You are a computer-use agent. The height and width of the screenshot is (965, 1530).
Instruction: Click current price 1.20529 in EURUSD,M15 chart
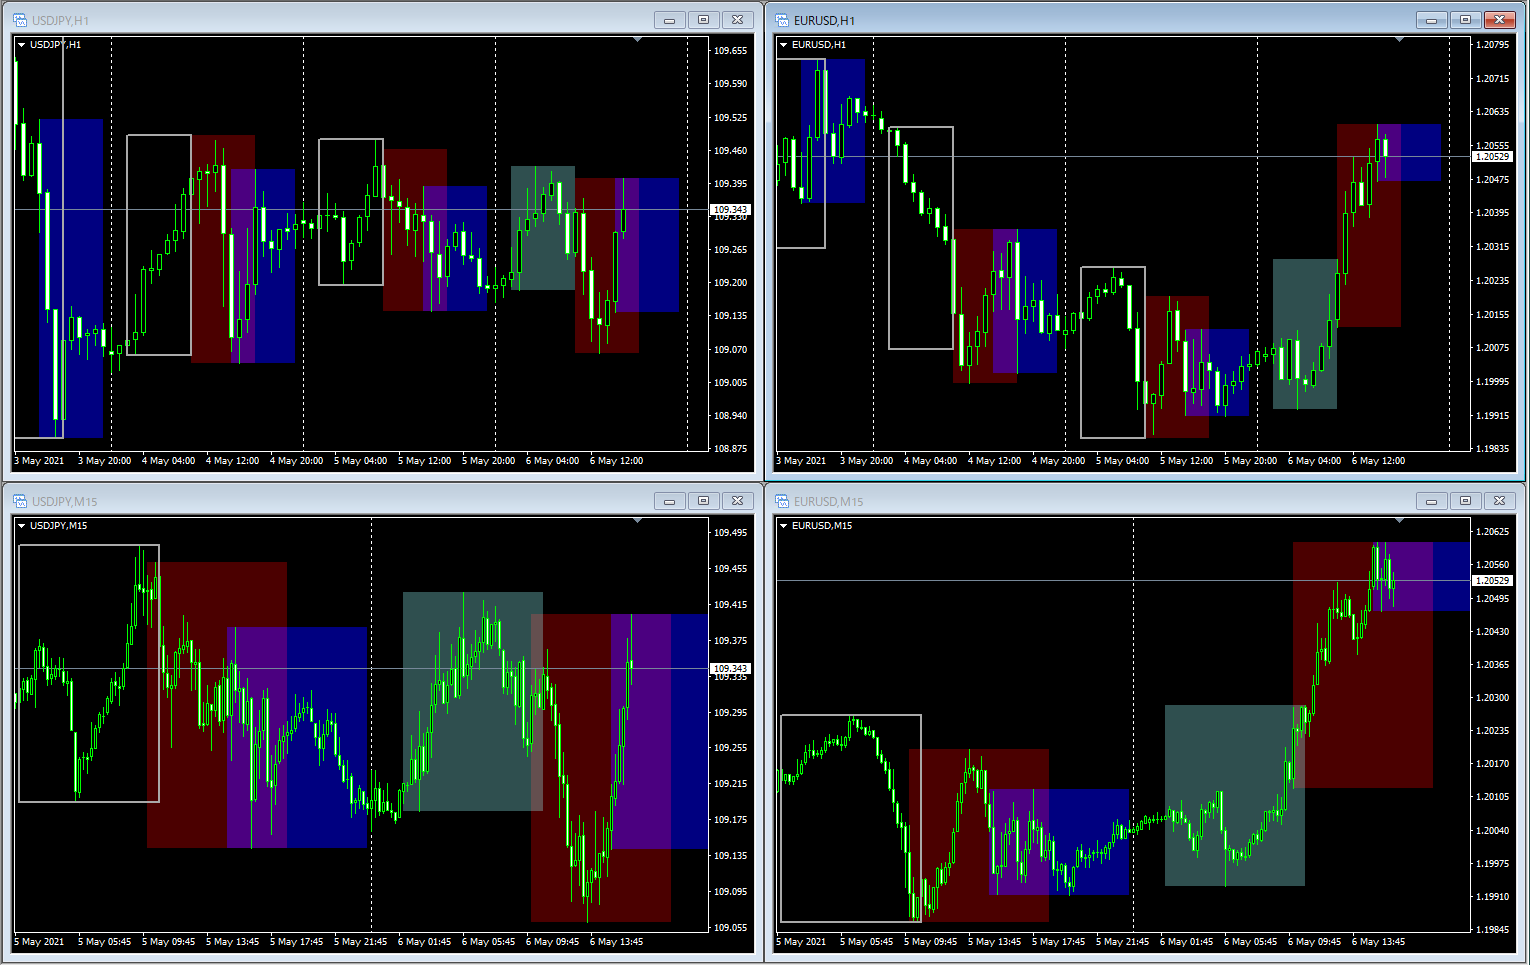click(1493, 580)
